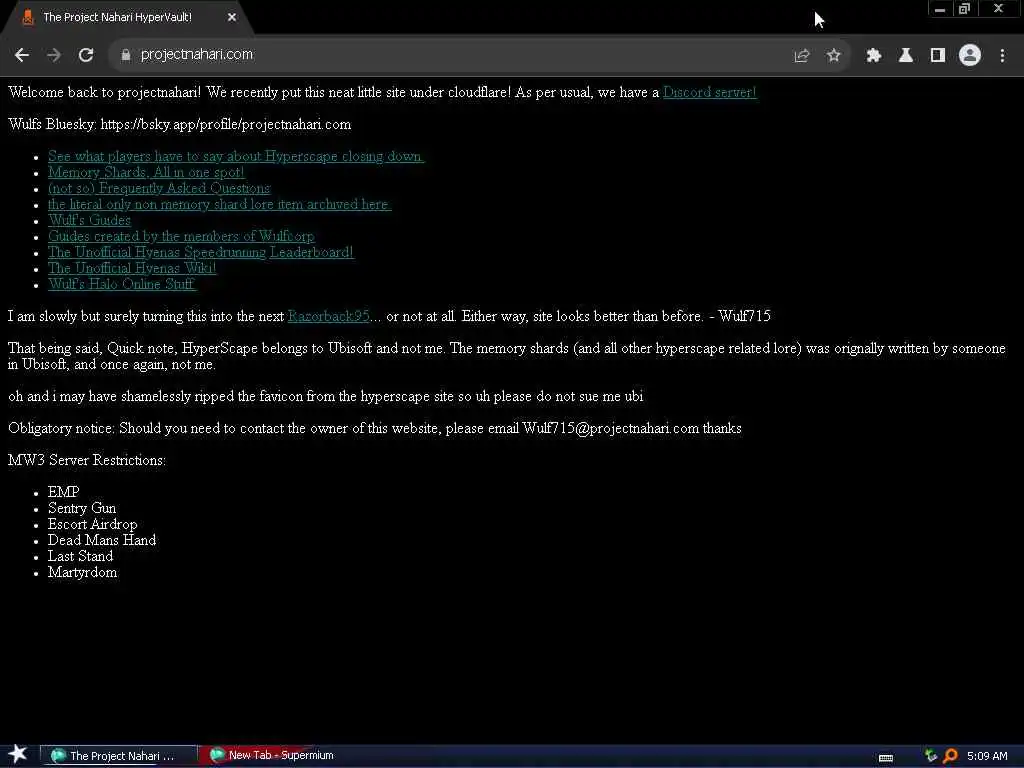Click the Sentry Gun list item
This screenshot has width=1024, height=768.
coord(82,508)
